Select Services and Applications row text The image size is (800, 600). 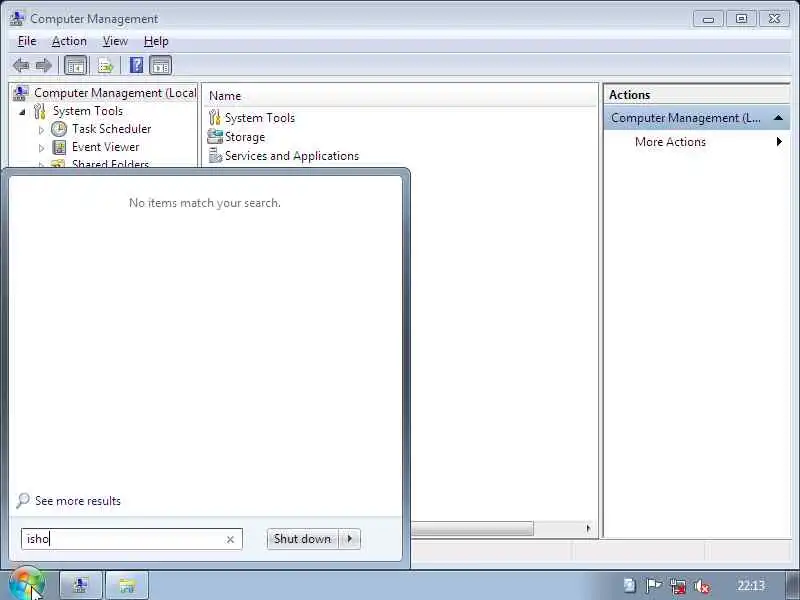coord(292,156)
